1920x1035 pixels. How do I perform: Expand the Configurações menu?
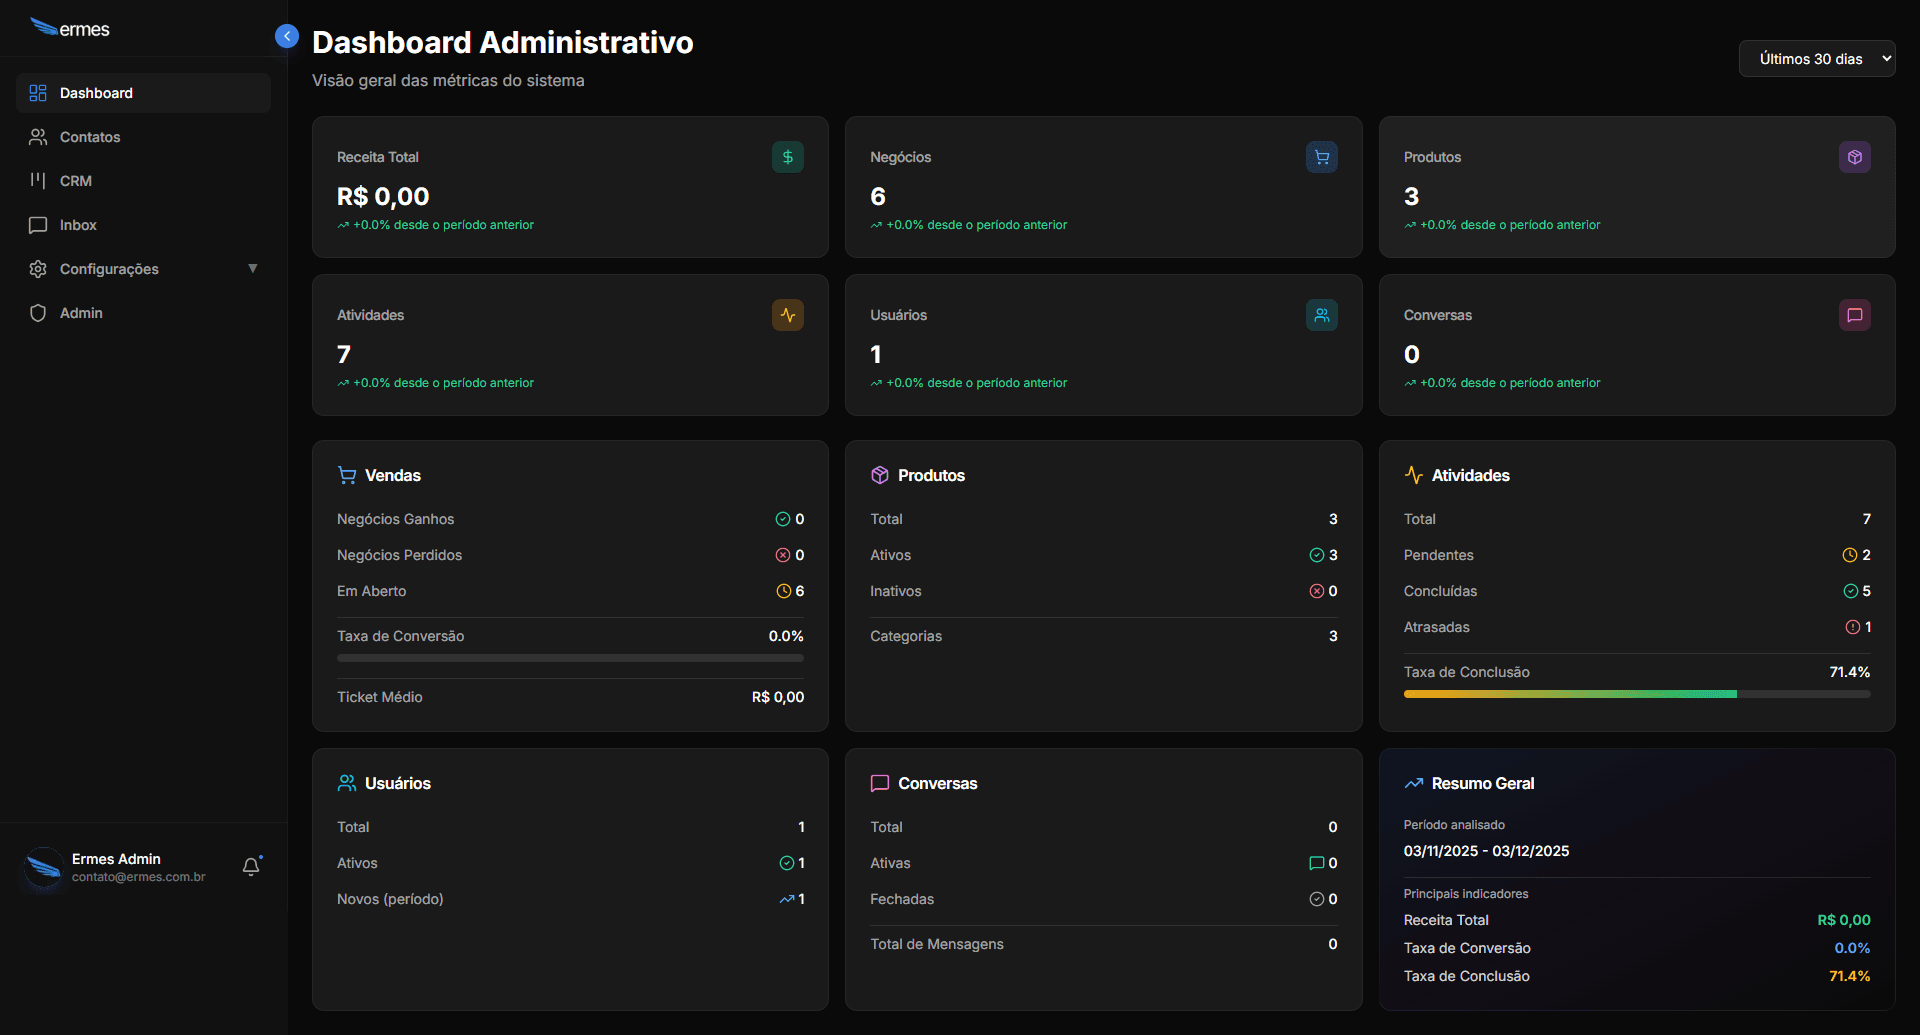click(109, 269)
